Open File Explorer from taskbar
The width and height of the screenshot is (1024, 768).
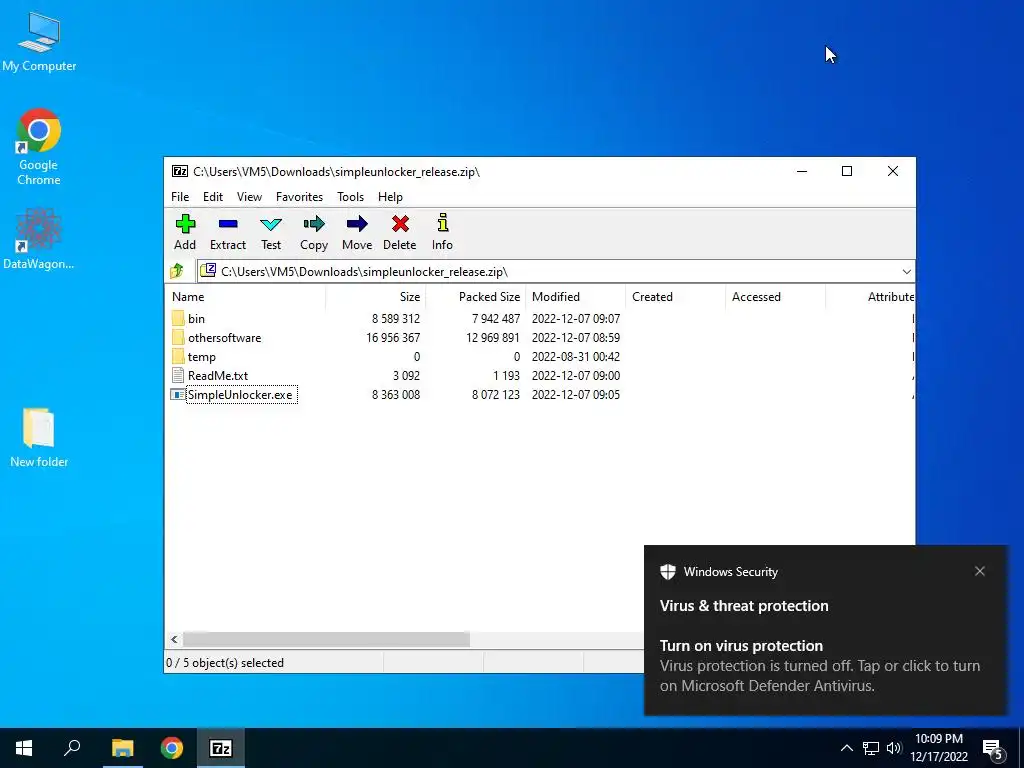(x=122, y=748)
